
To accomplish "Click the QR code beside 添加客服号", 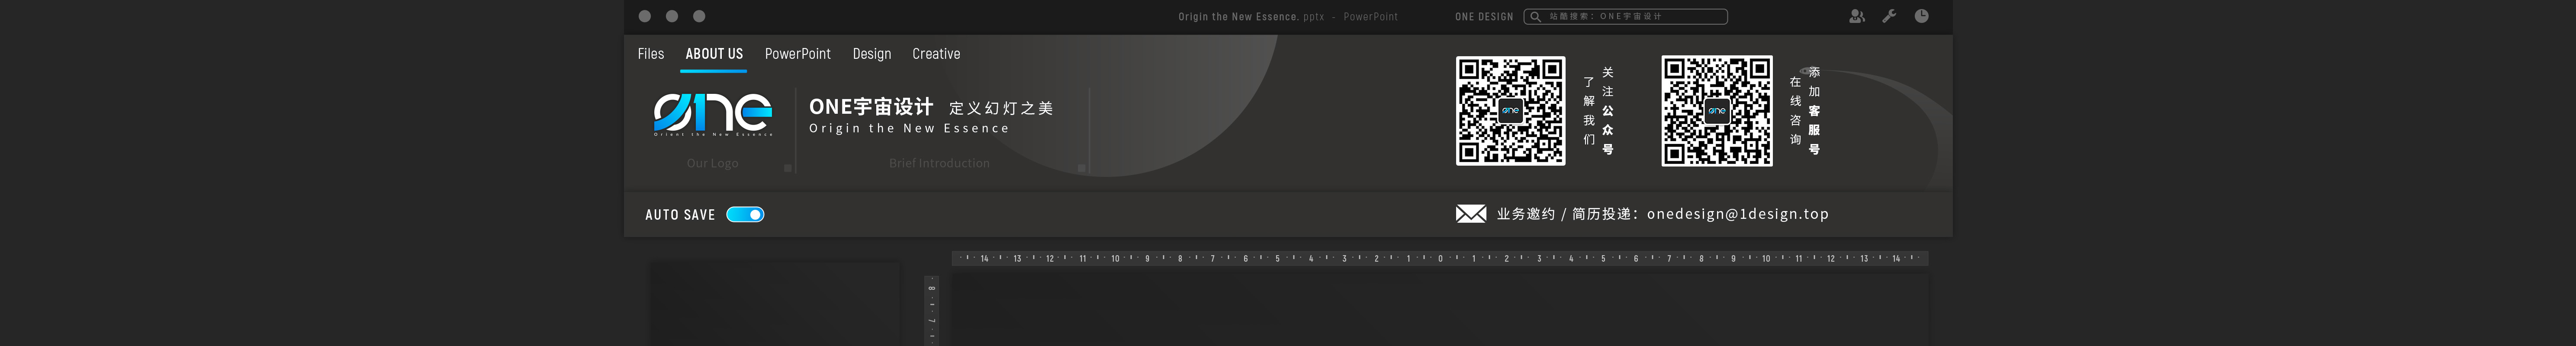I will pyautogui.click(x=1717, y=111).
